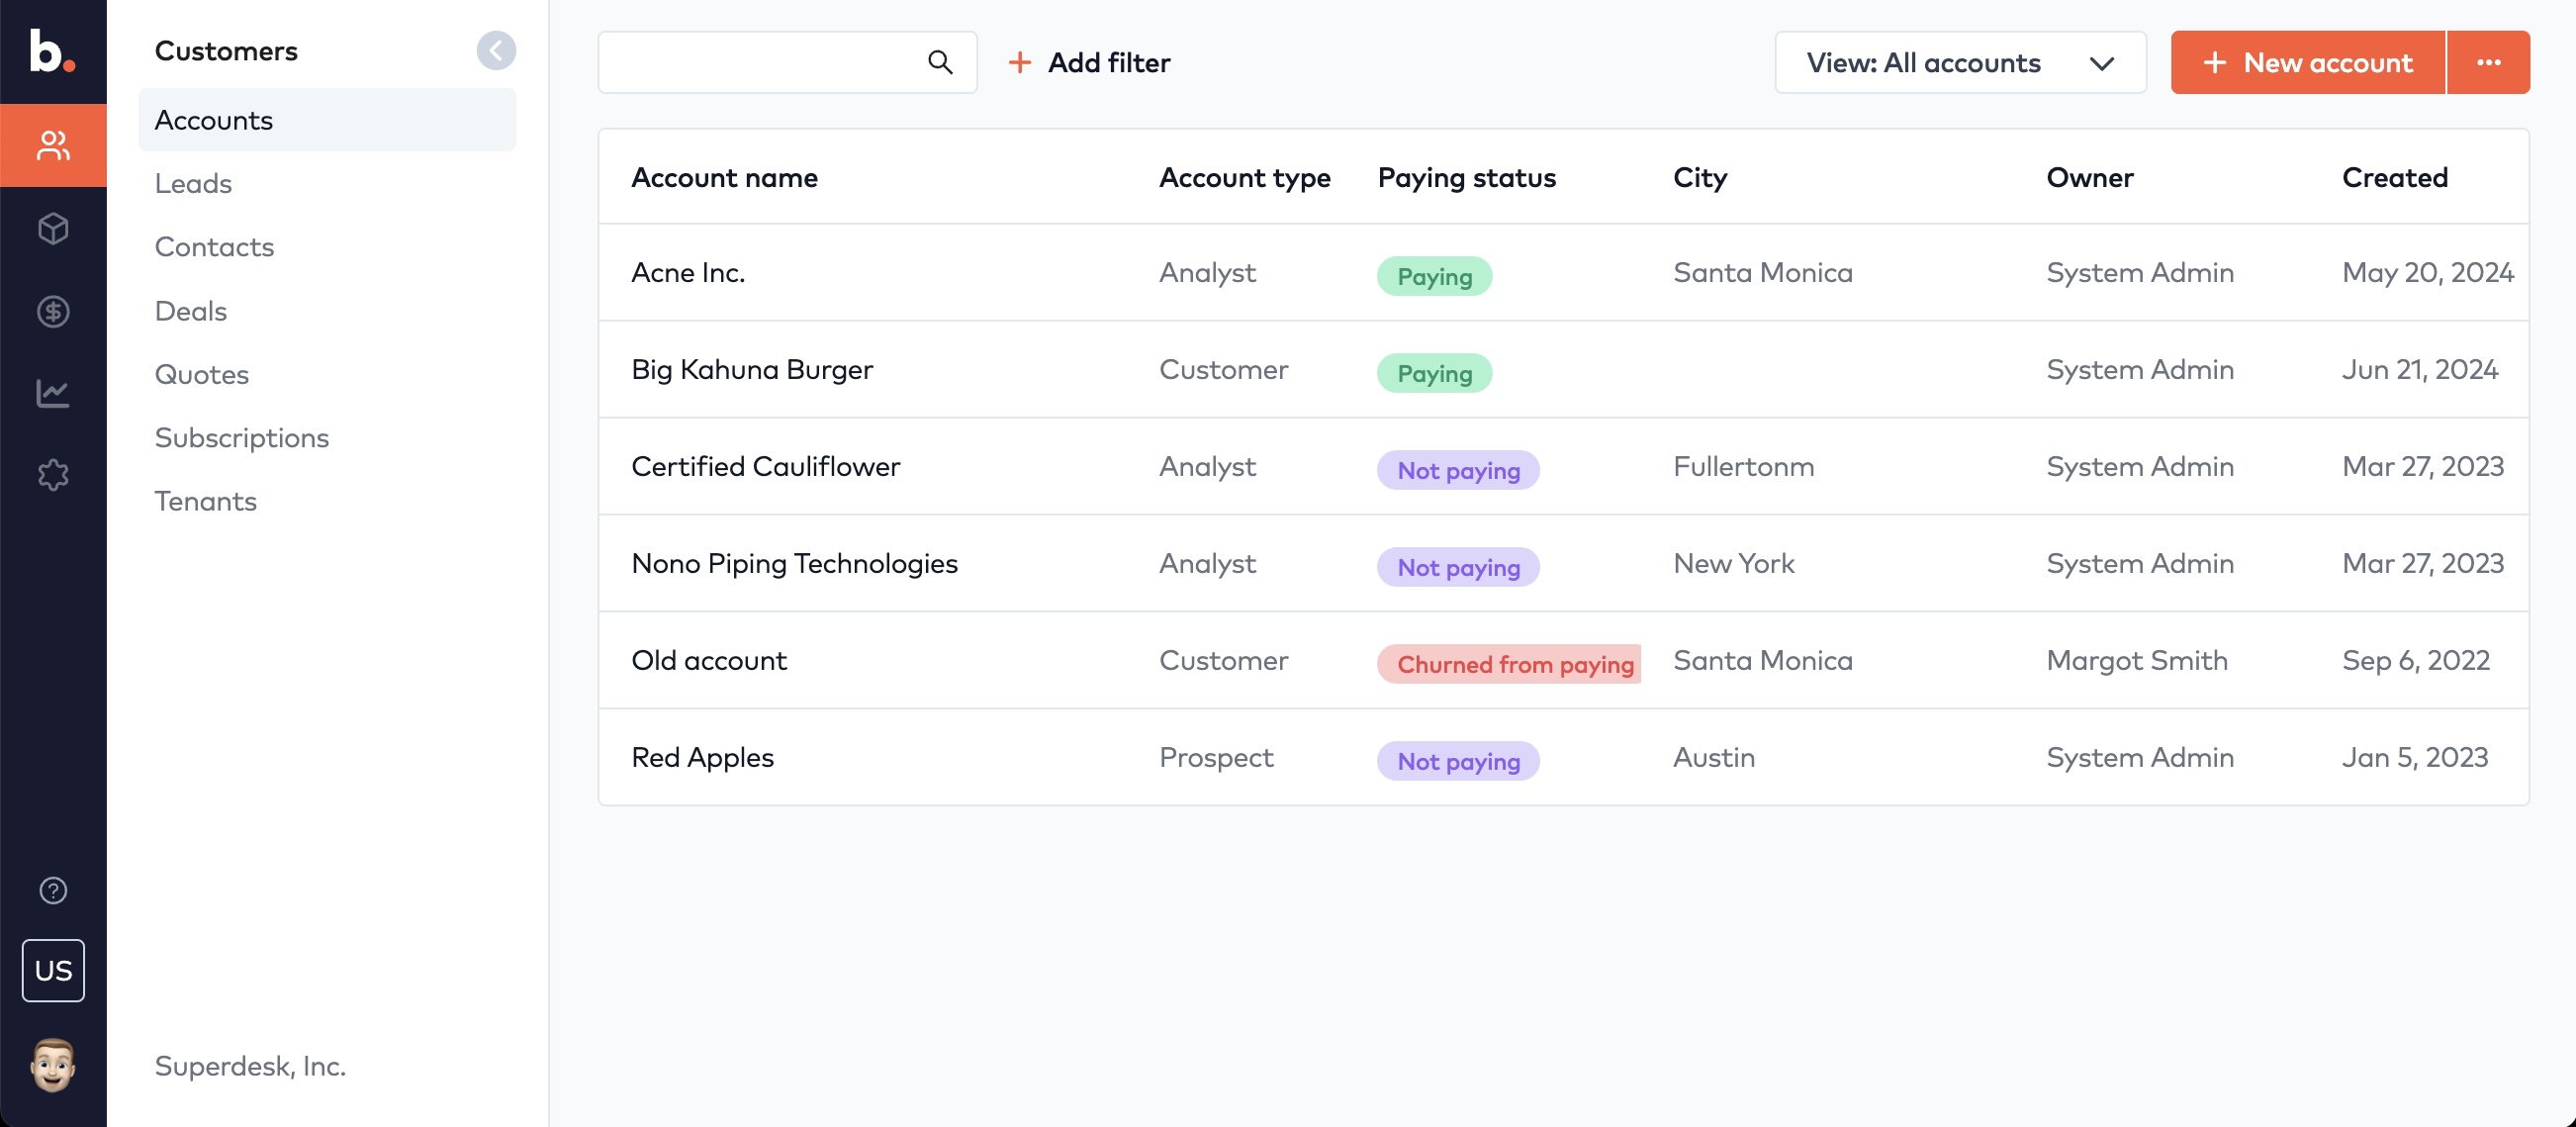The image size is (2576, 1127).
Task: Open the Red Apples account
Action: pos(702,757)
